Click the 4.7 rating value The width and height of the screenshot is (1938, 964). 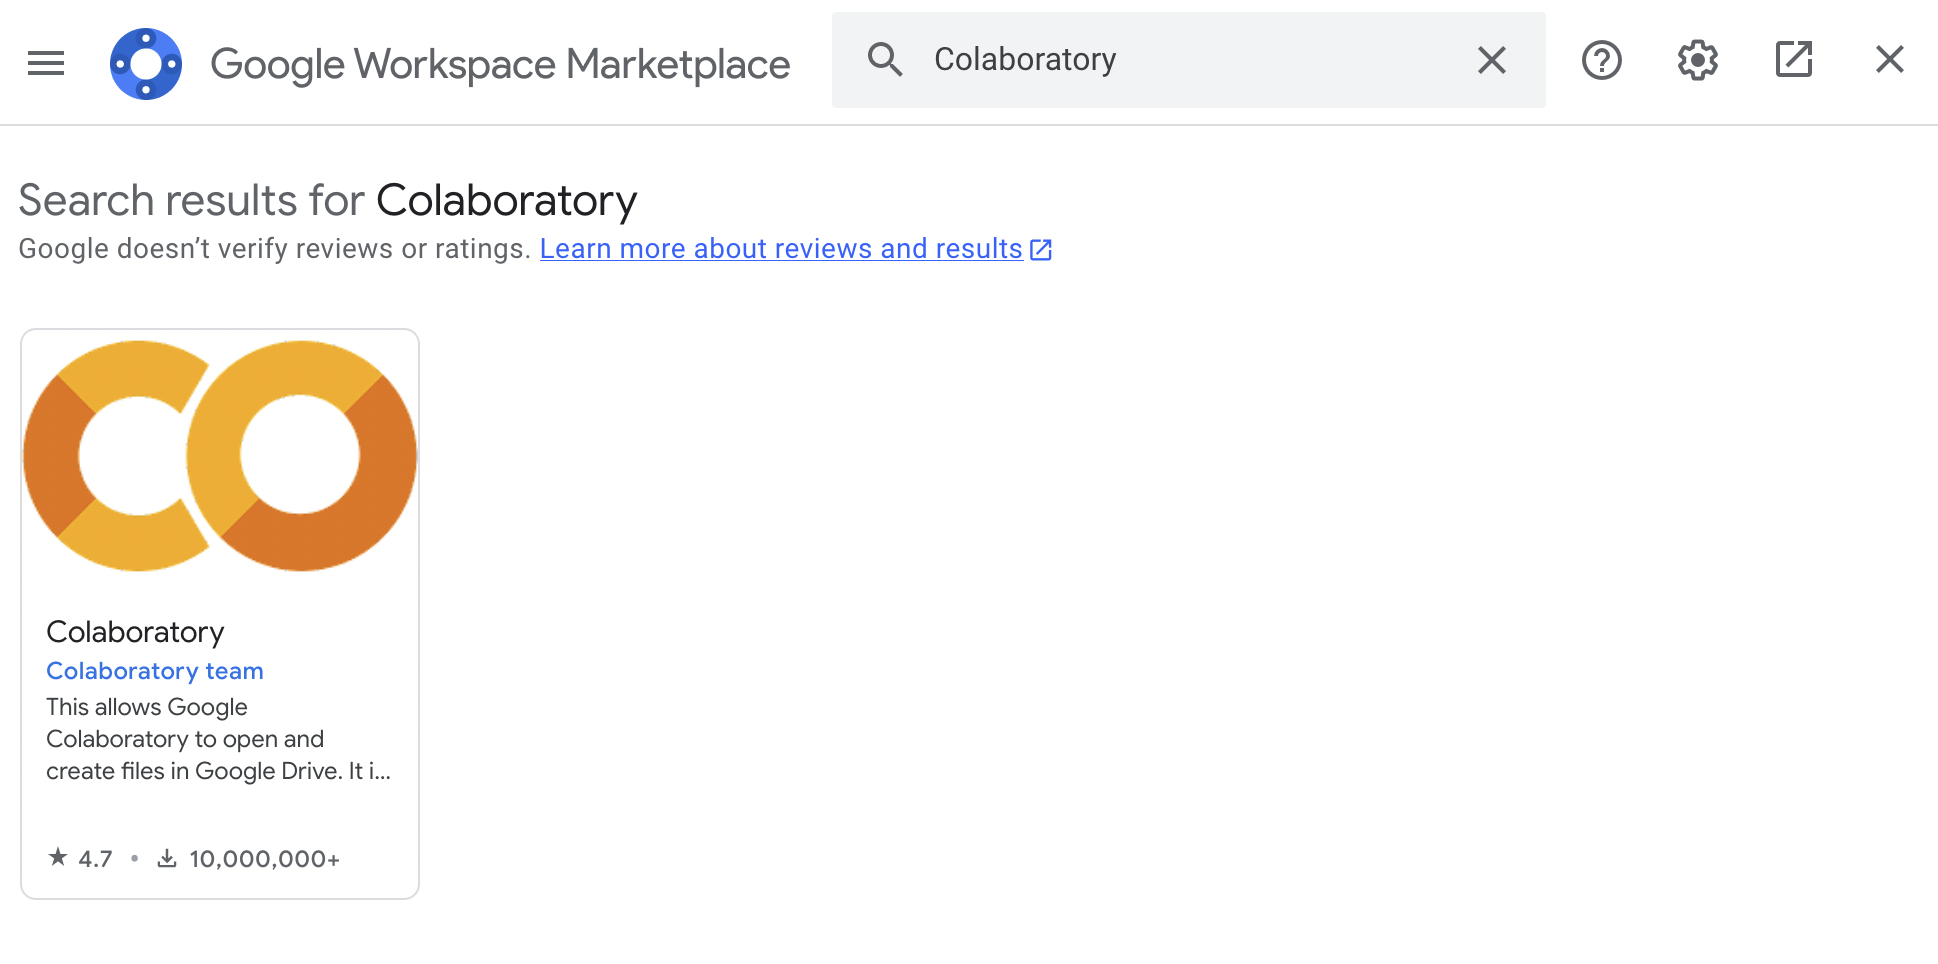point(94,857)
